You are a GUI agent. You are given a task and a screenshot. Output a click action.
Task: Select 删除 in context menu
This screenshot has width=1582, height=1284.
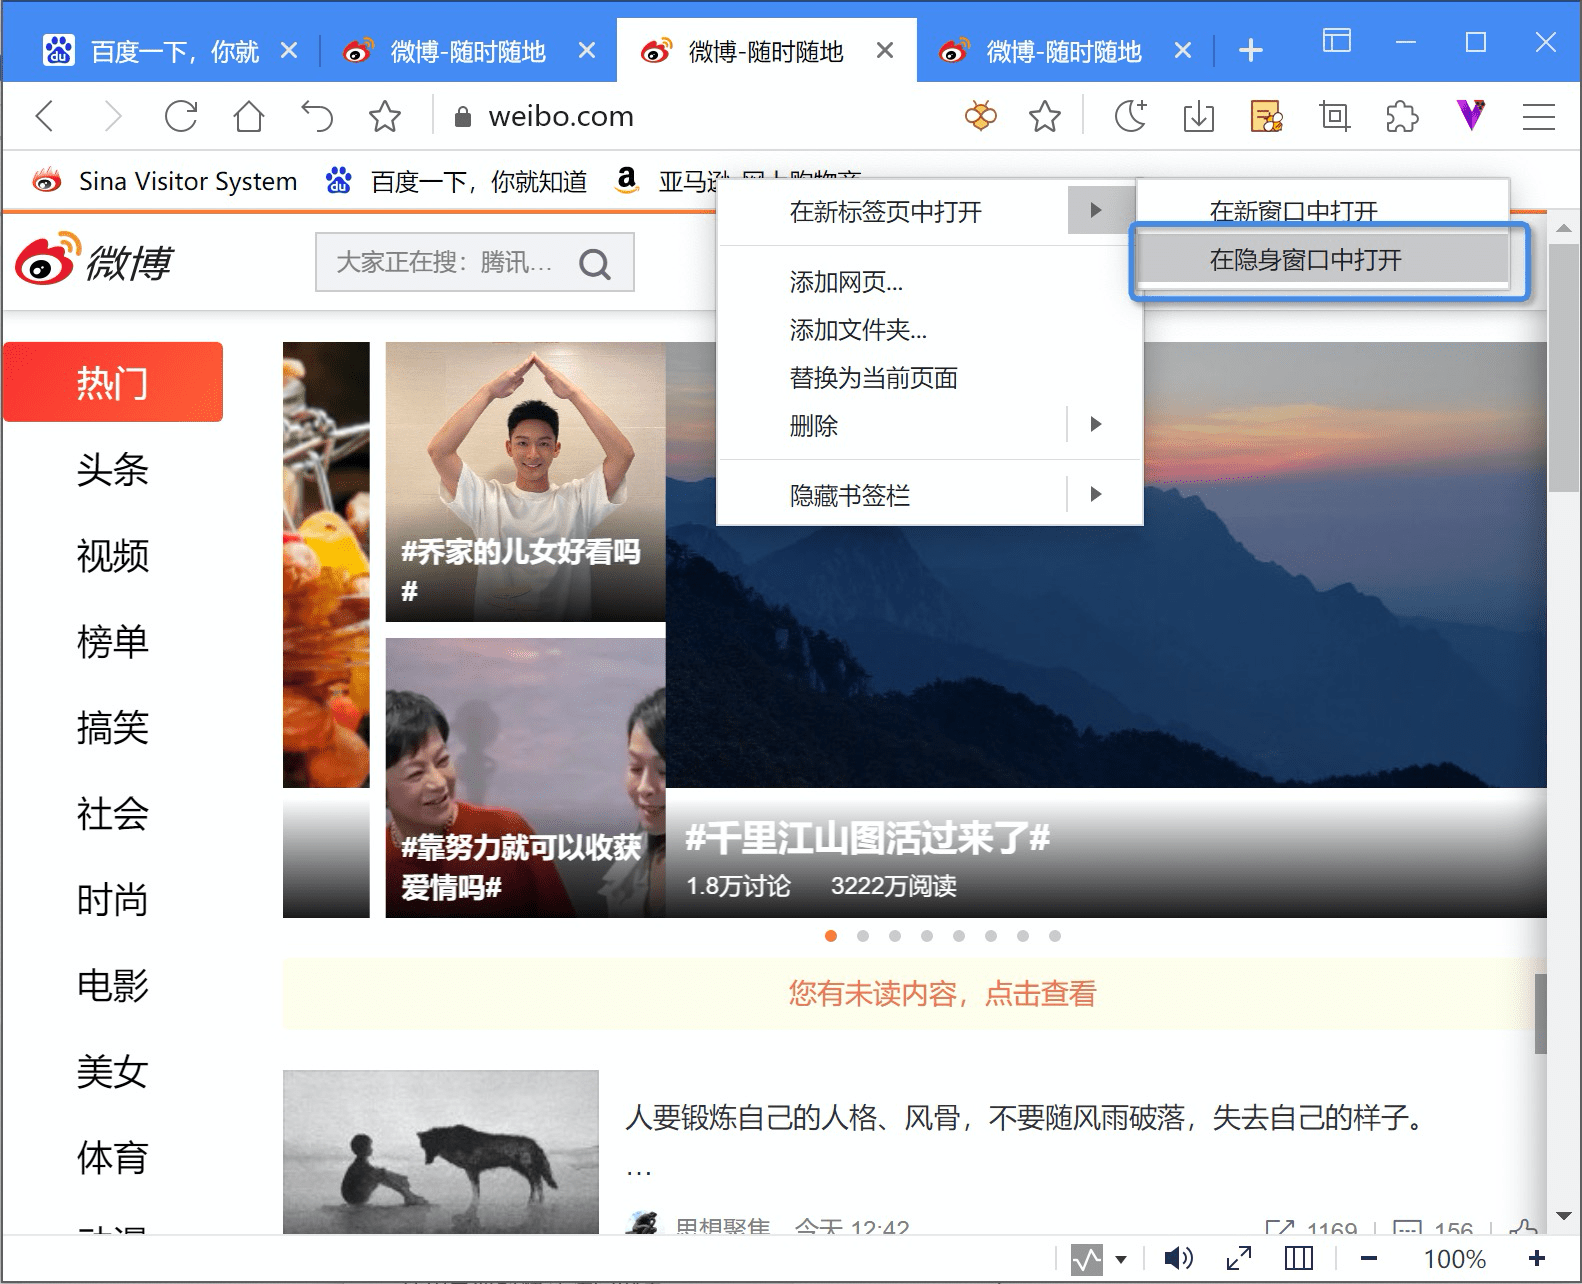(892, 425)
